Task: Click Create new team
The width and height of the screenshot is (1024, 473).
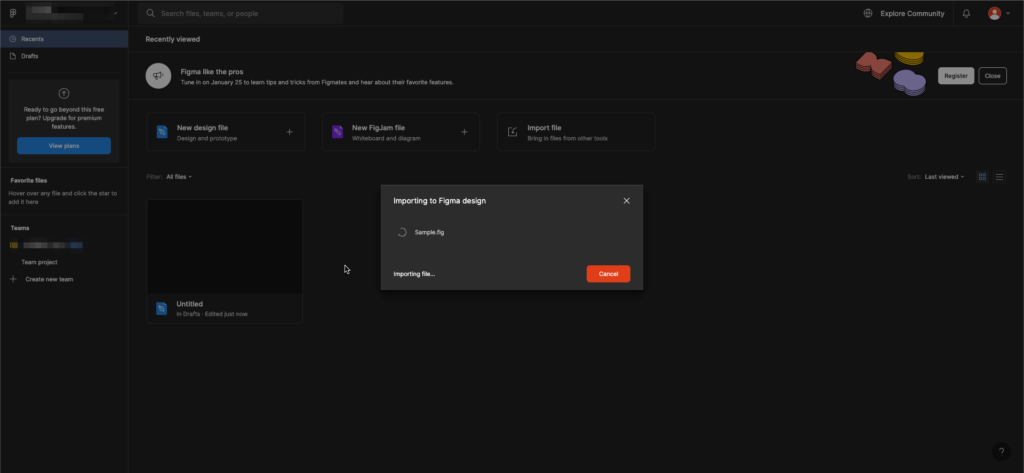Action: (x=49, y=279)
